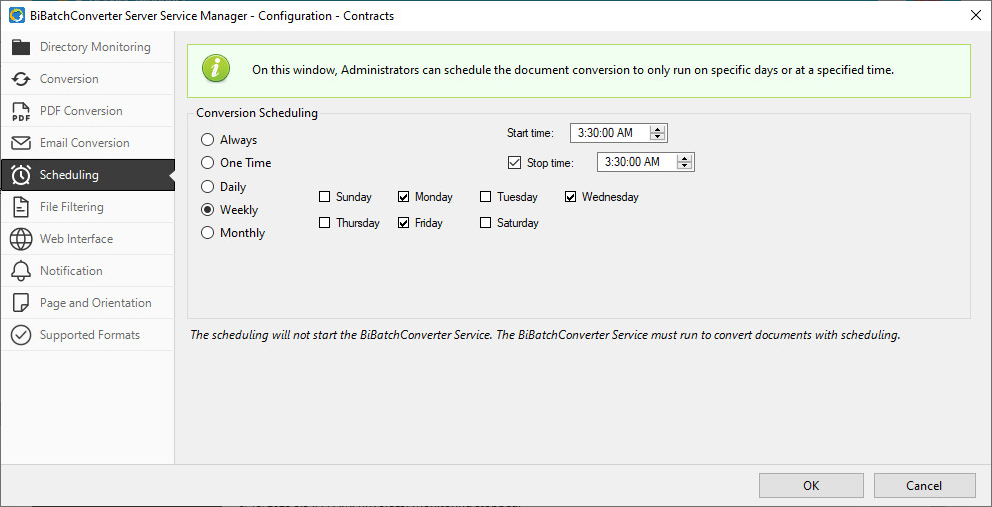Click the Supported Formats checkmark icon
Image resolution: width=992 pixels, height=507 pixels.
21,335
